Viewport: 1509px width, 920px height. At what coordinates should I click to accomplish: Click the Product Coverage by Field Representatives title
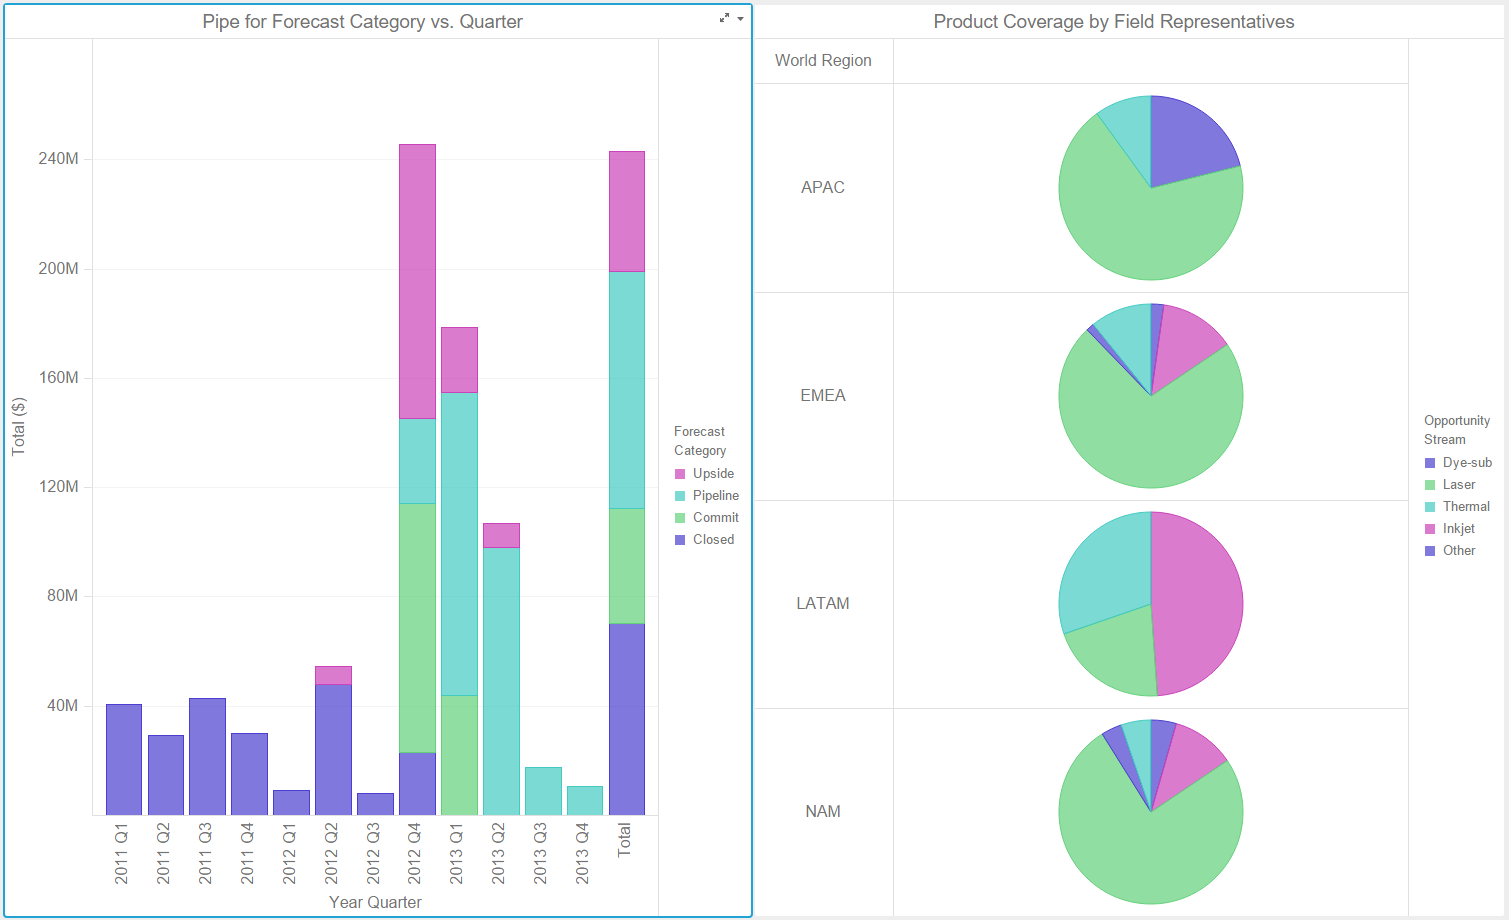(1113, 22)
